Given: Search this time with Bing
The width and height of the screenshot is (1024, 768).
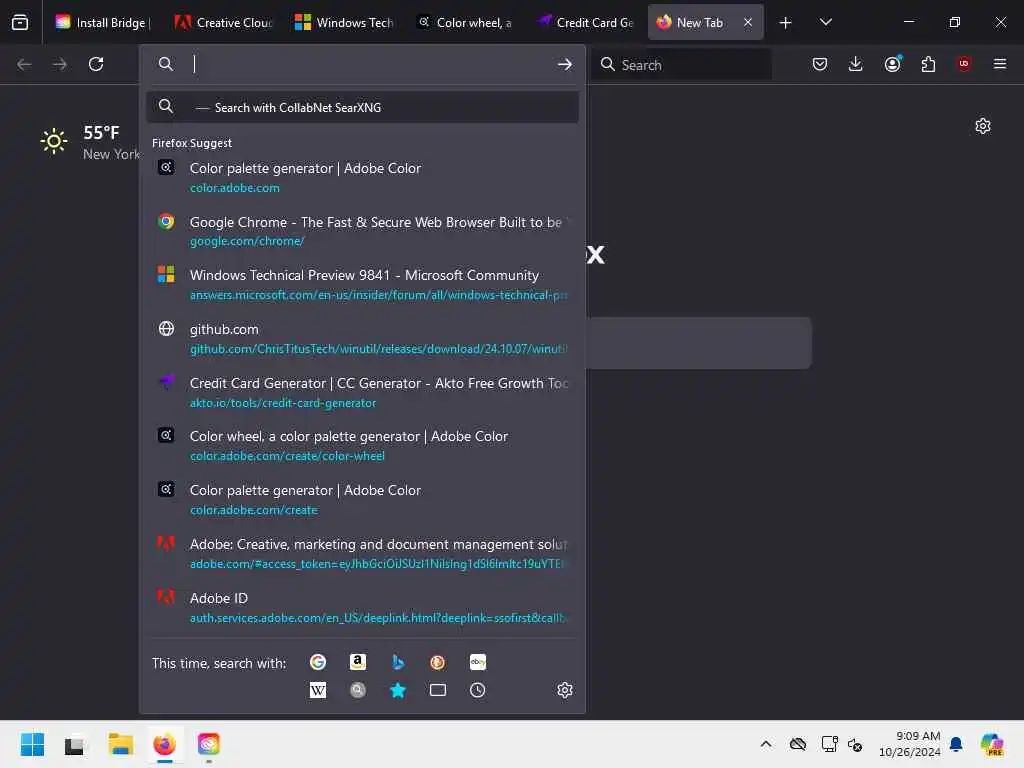Looking at the screenshot, I should click(398, 662).
